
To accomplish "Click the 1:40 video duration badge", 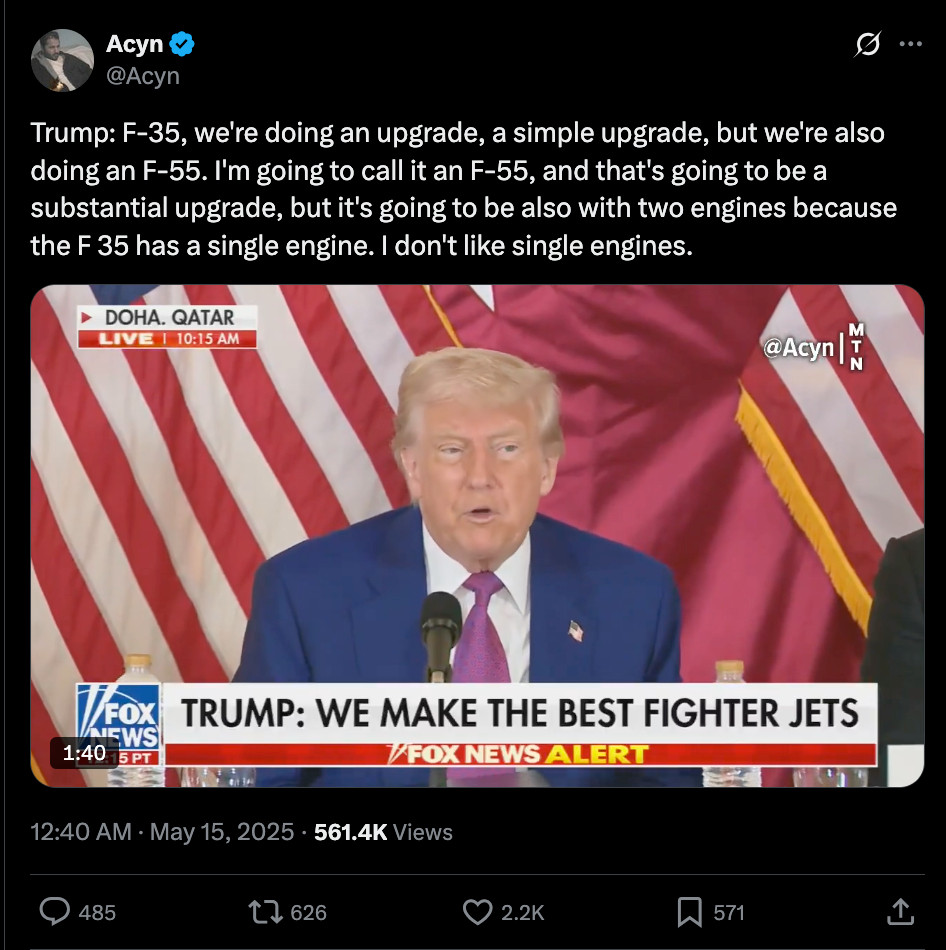I will click(x=84, y=753).
